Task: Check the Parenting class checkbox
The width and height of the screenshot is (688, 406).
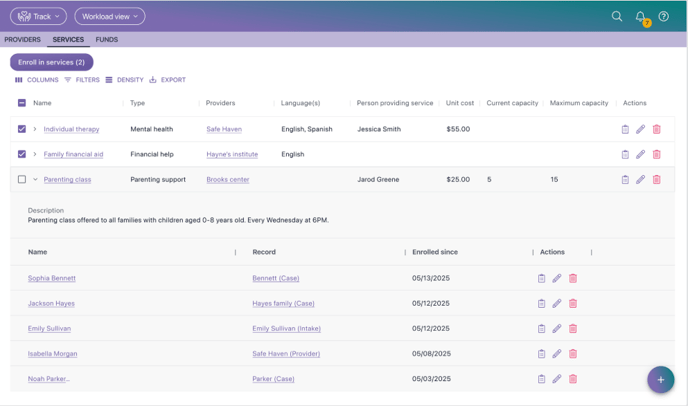Action: pyautogui.click(x=22, y=180)
